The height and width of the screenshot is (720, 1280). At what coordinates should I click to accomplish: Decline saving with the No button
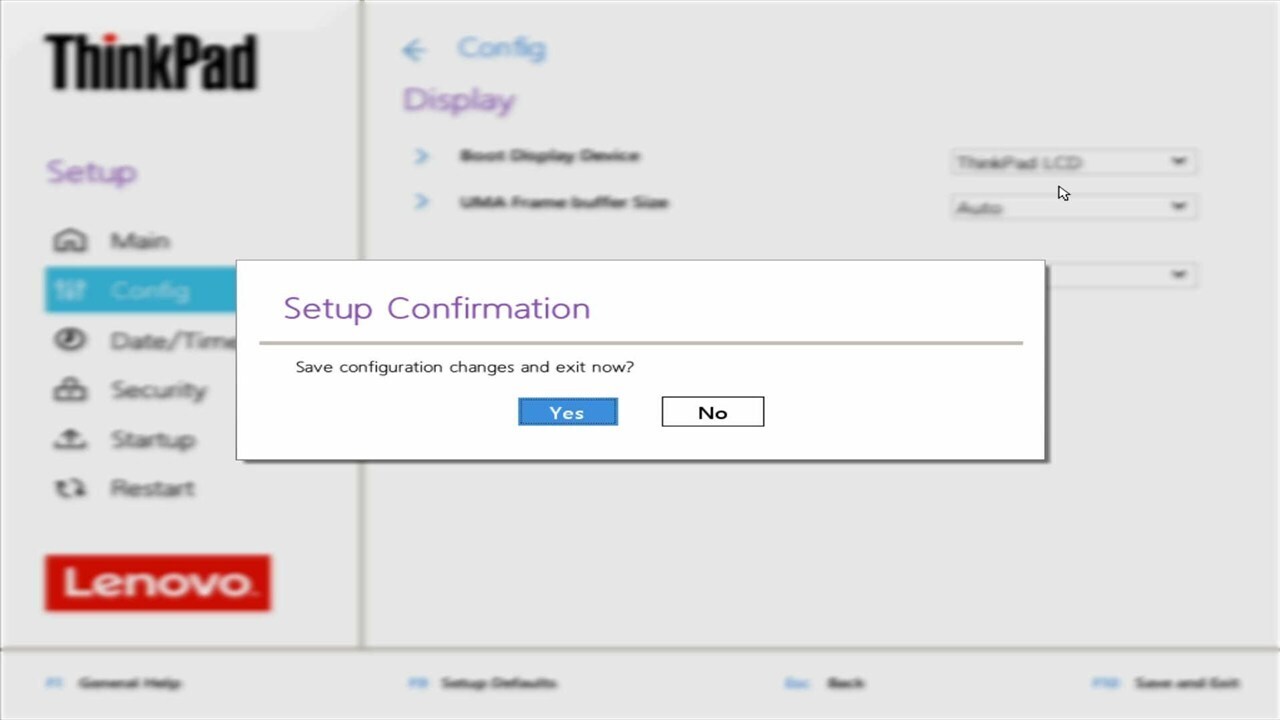(713, 412)
